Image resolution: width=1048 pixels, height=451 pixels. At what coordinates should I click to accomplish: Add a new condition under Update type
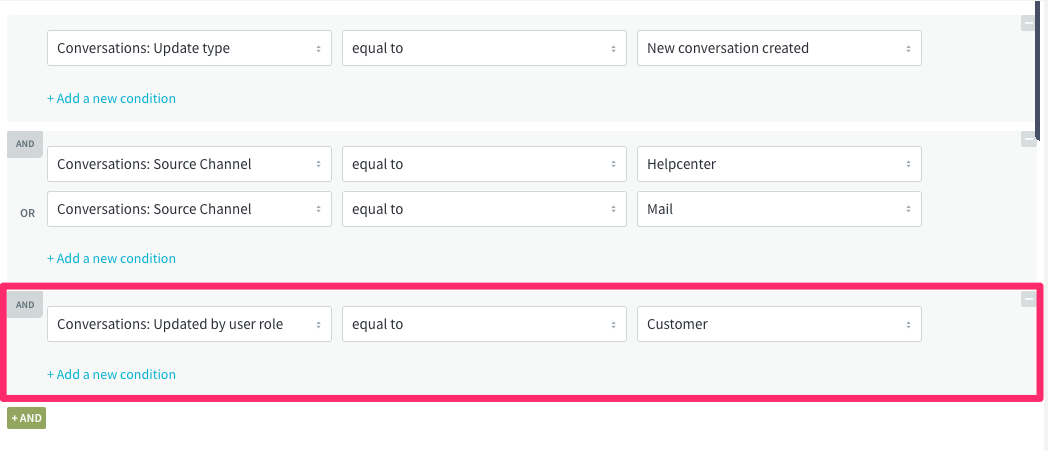click(111, 99)
